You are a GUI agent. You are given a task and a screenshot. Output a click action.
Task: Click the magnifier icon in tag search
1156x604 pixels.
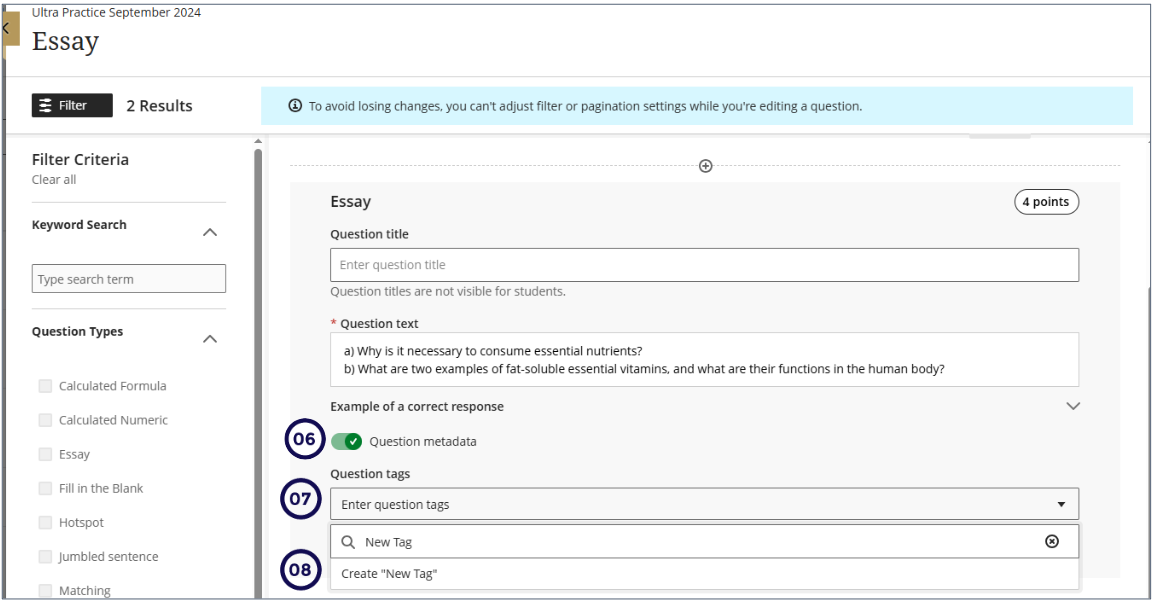click(348, 542)
